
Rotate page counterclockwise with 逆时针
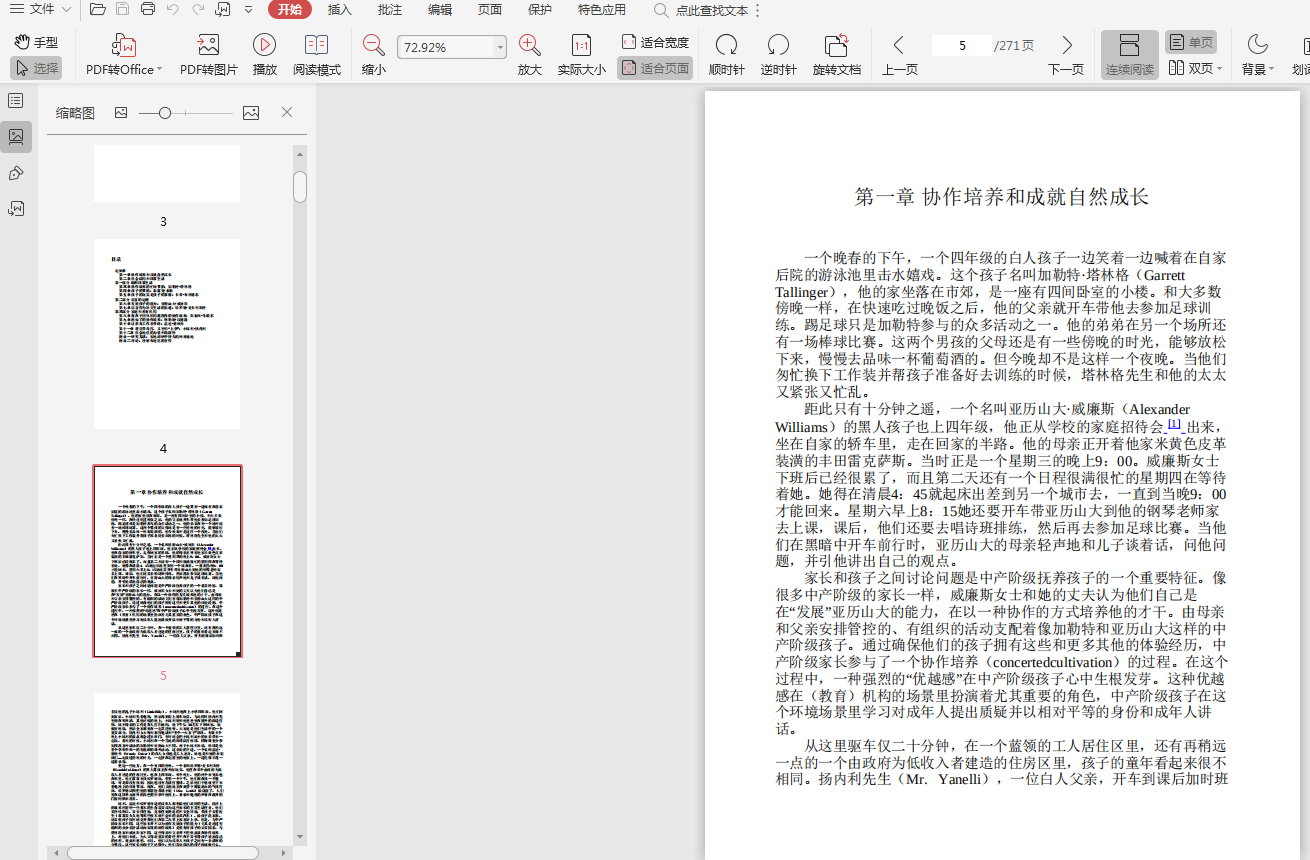(x=778, y=46)
